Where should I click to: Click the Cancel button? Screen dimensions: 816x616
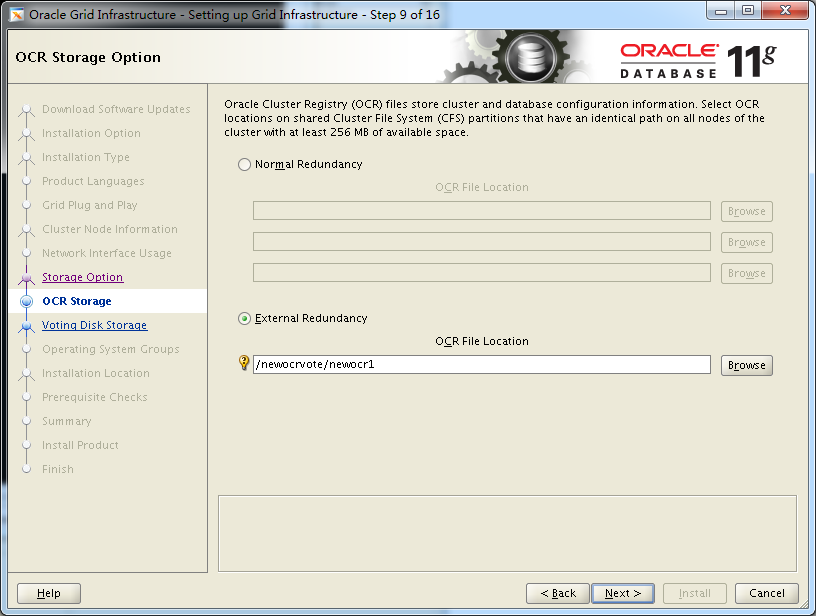click(x=767, y=593)
